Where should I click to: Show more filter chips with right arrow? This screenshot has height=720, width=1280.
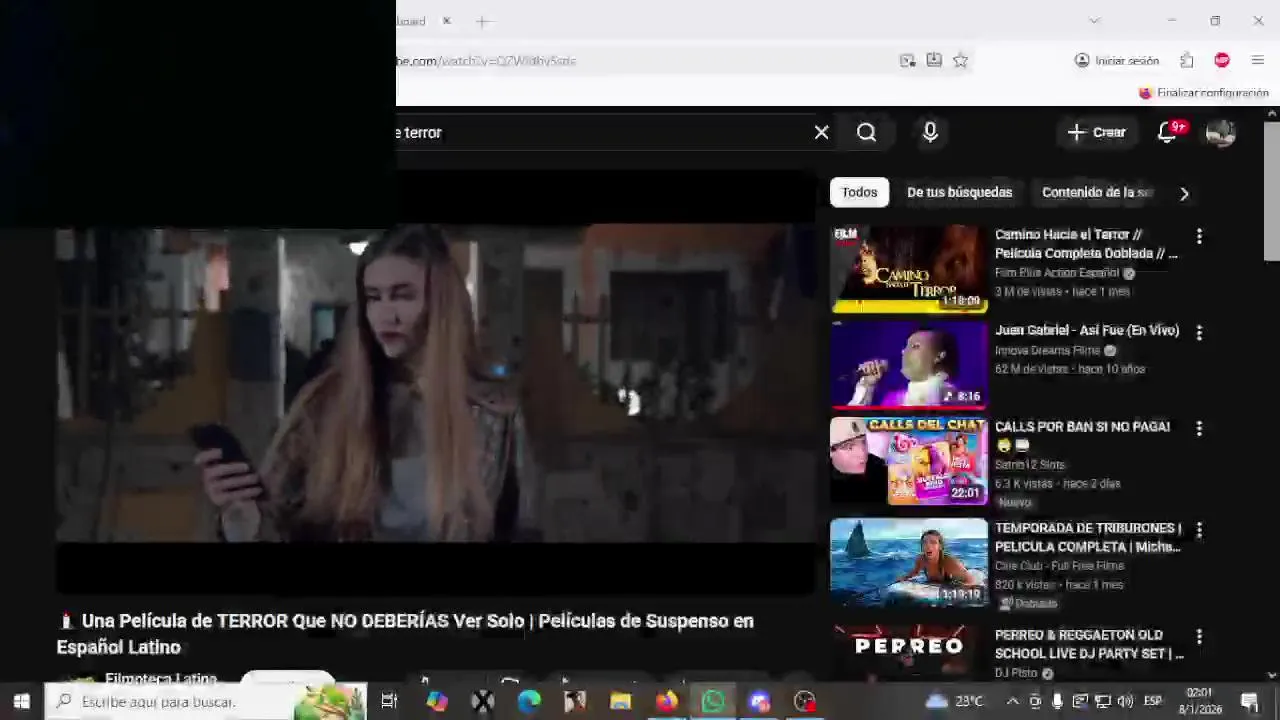point(1184,193)
